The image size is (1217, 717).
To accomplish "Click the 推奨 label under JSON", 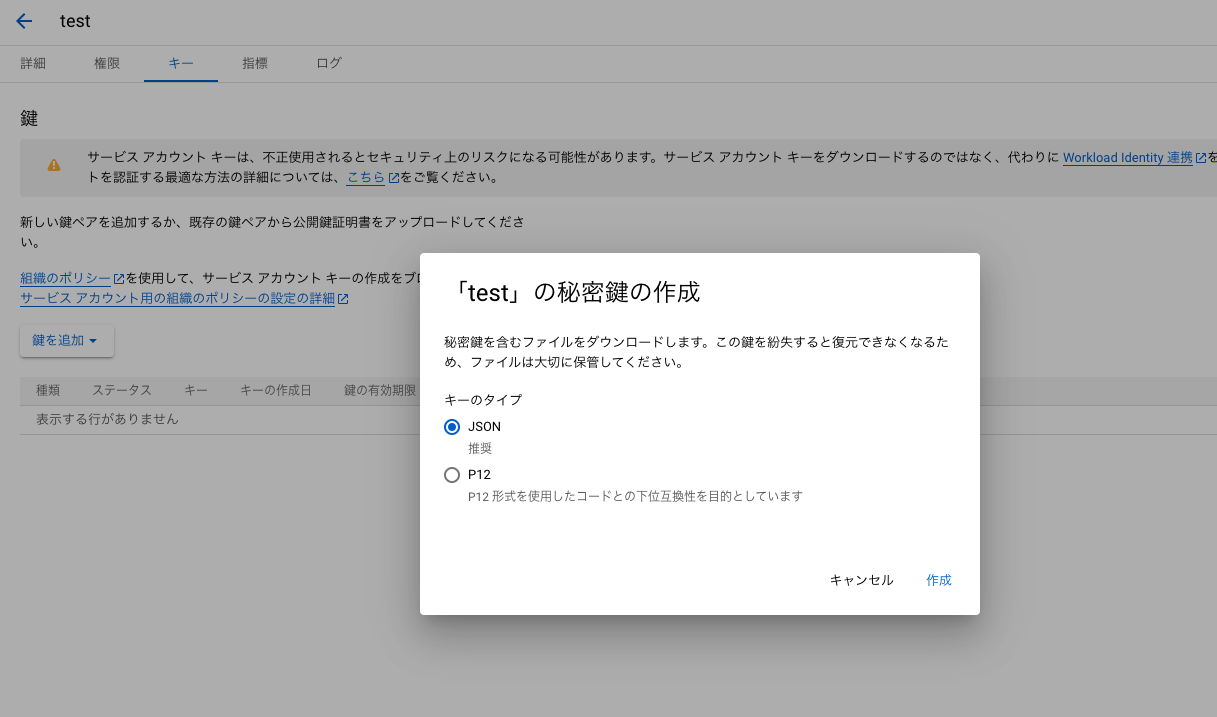I will point(480,448).
